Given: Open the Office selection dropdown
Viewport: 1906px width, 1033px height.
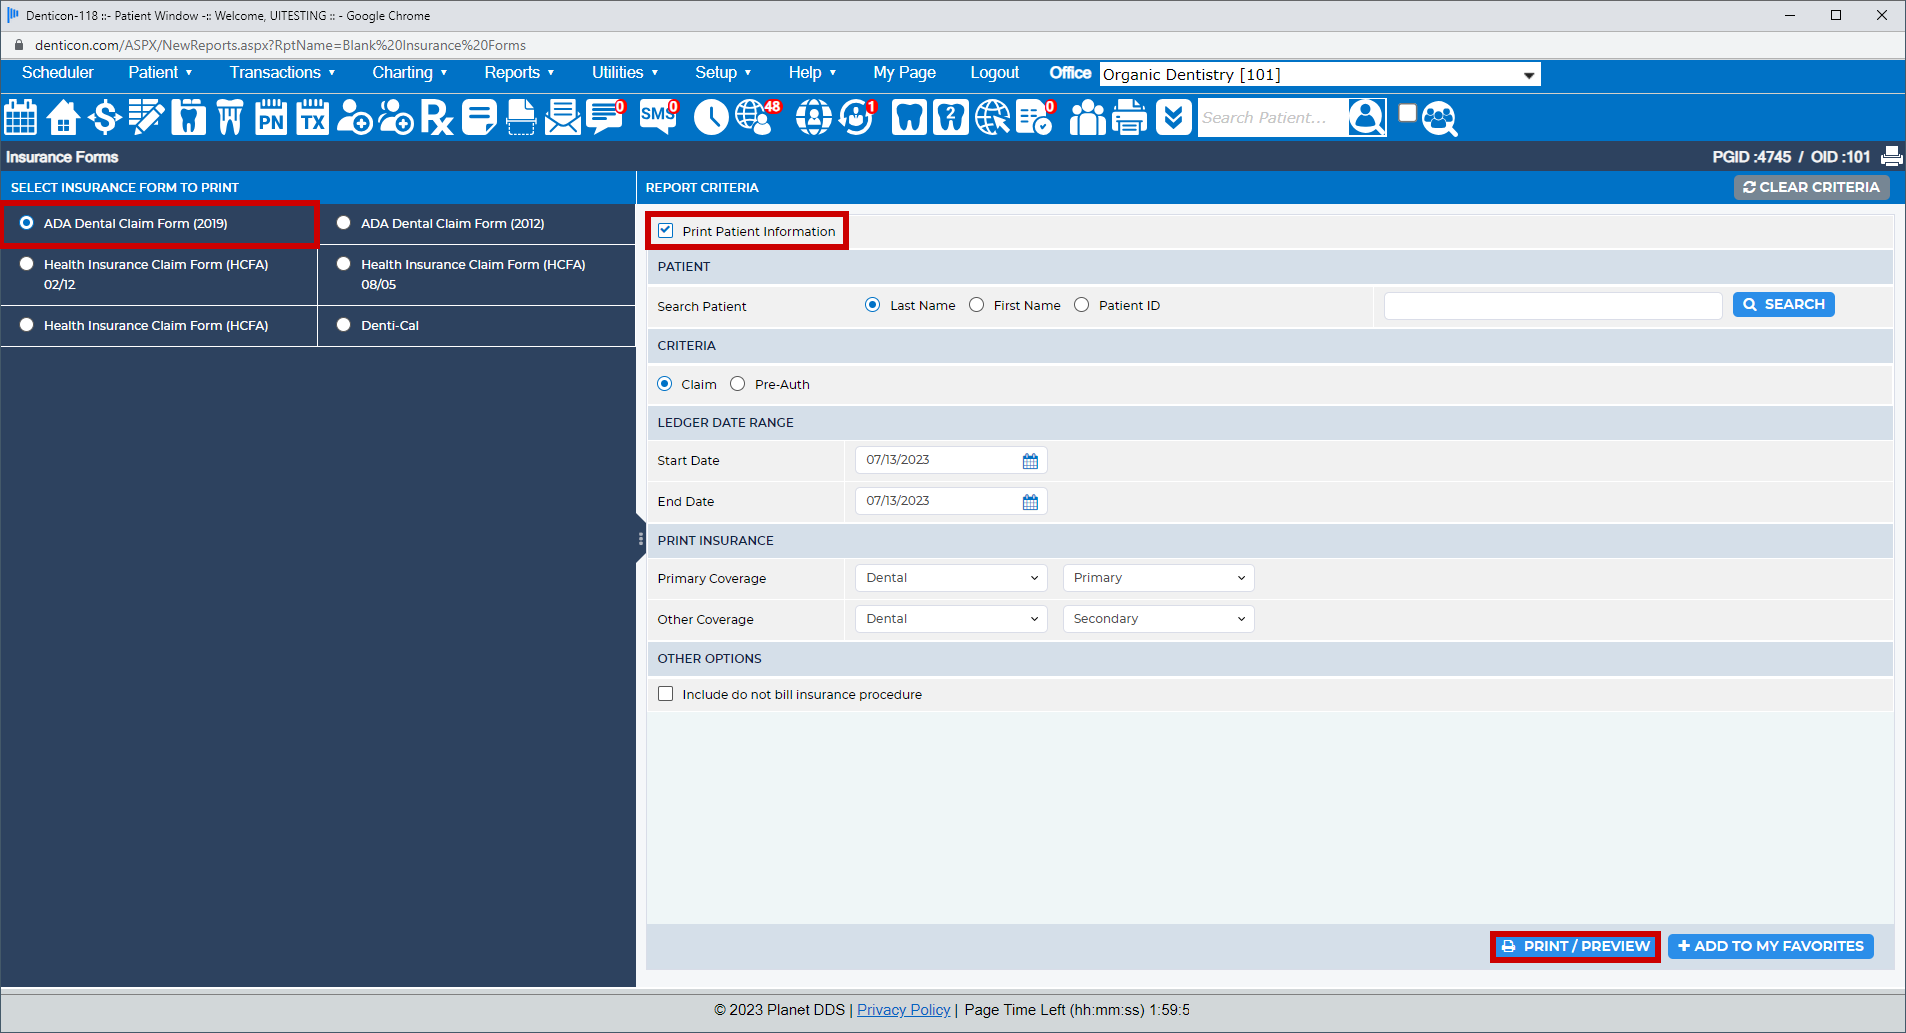Looking at the screenshot, I should [x=1320, y=74].
